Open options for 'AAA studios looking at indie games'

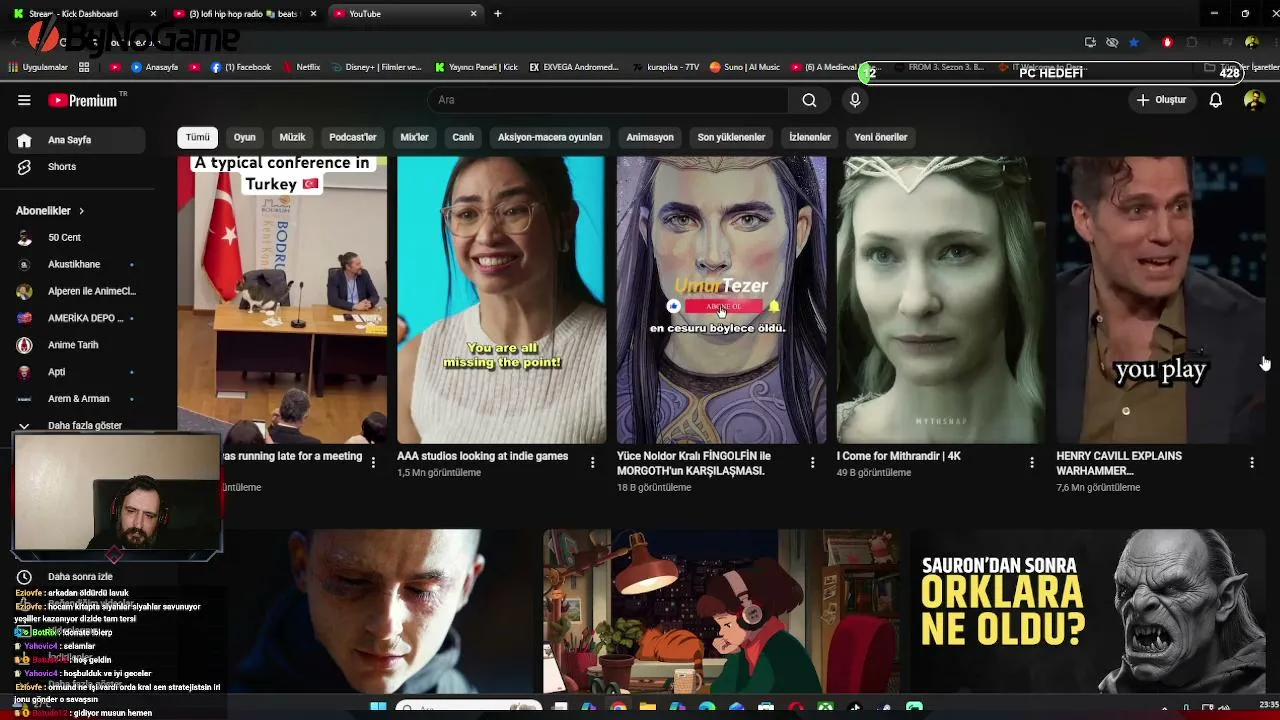(x=592, y=462)
